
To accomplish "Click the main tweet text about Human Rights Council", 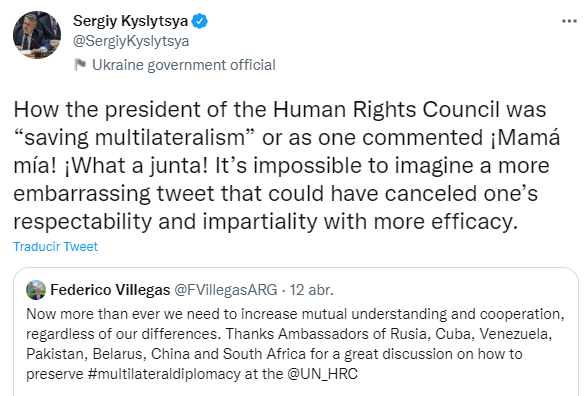I will tap(286, 165).
